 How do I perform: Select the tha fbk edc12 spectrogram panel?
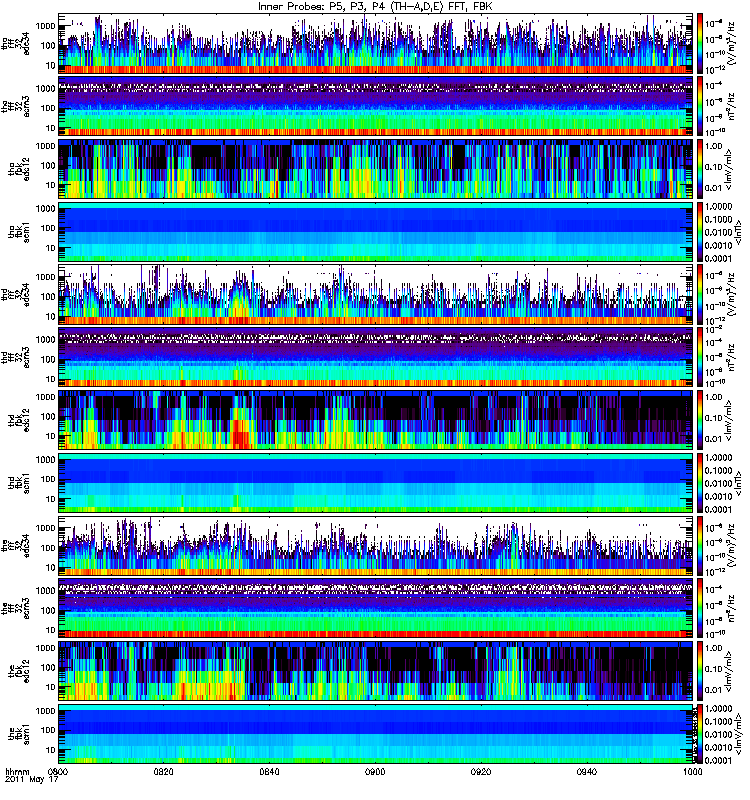coord(376,169)
